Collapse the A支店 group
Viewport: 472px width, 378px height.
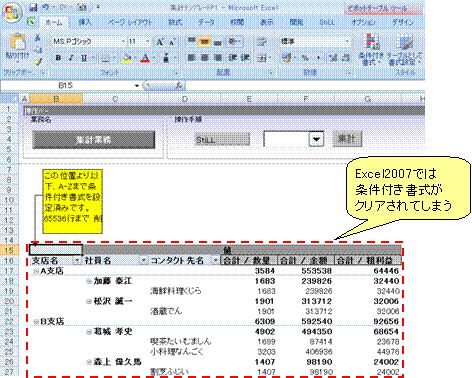coord(36,271)
